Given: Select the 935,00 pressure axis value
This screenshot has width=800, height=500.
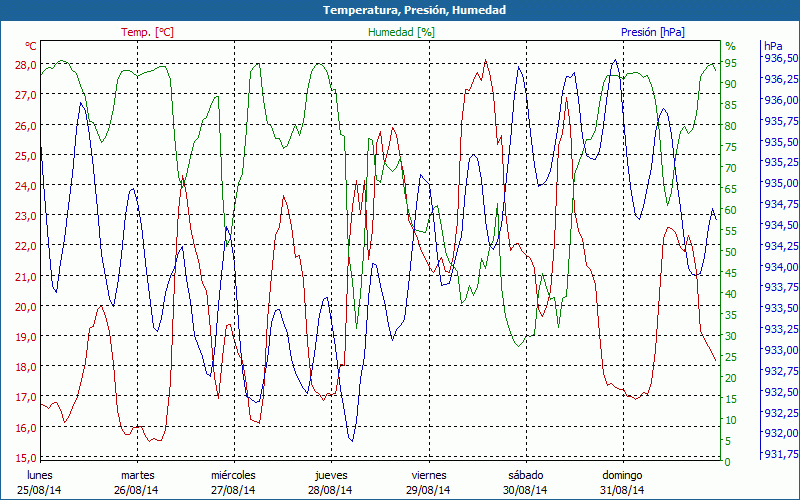Looking at the screenshot, I should pos(781,183).
